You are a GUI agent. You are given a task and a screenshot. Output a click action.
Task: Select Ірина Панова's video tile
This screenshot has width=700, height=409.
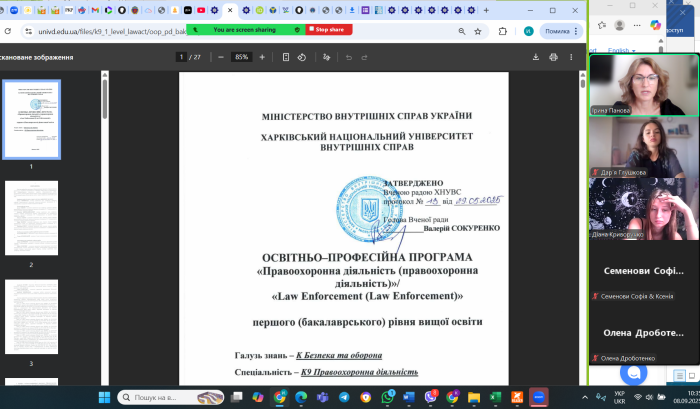click(x=643, y=85)
